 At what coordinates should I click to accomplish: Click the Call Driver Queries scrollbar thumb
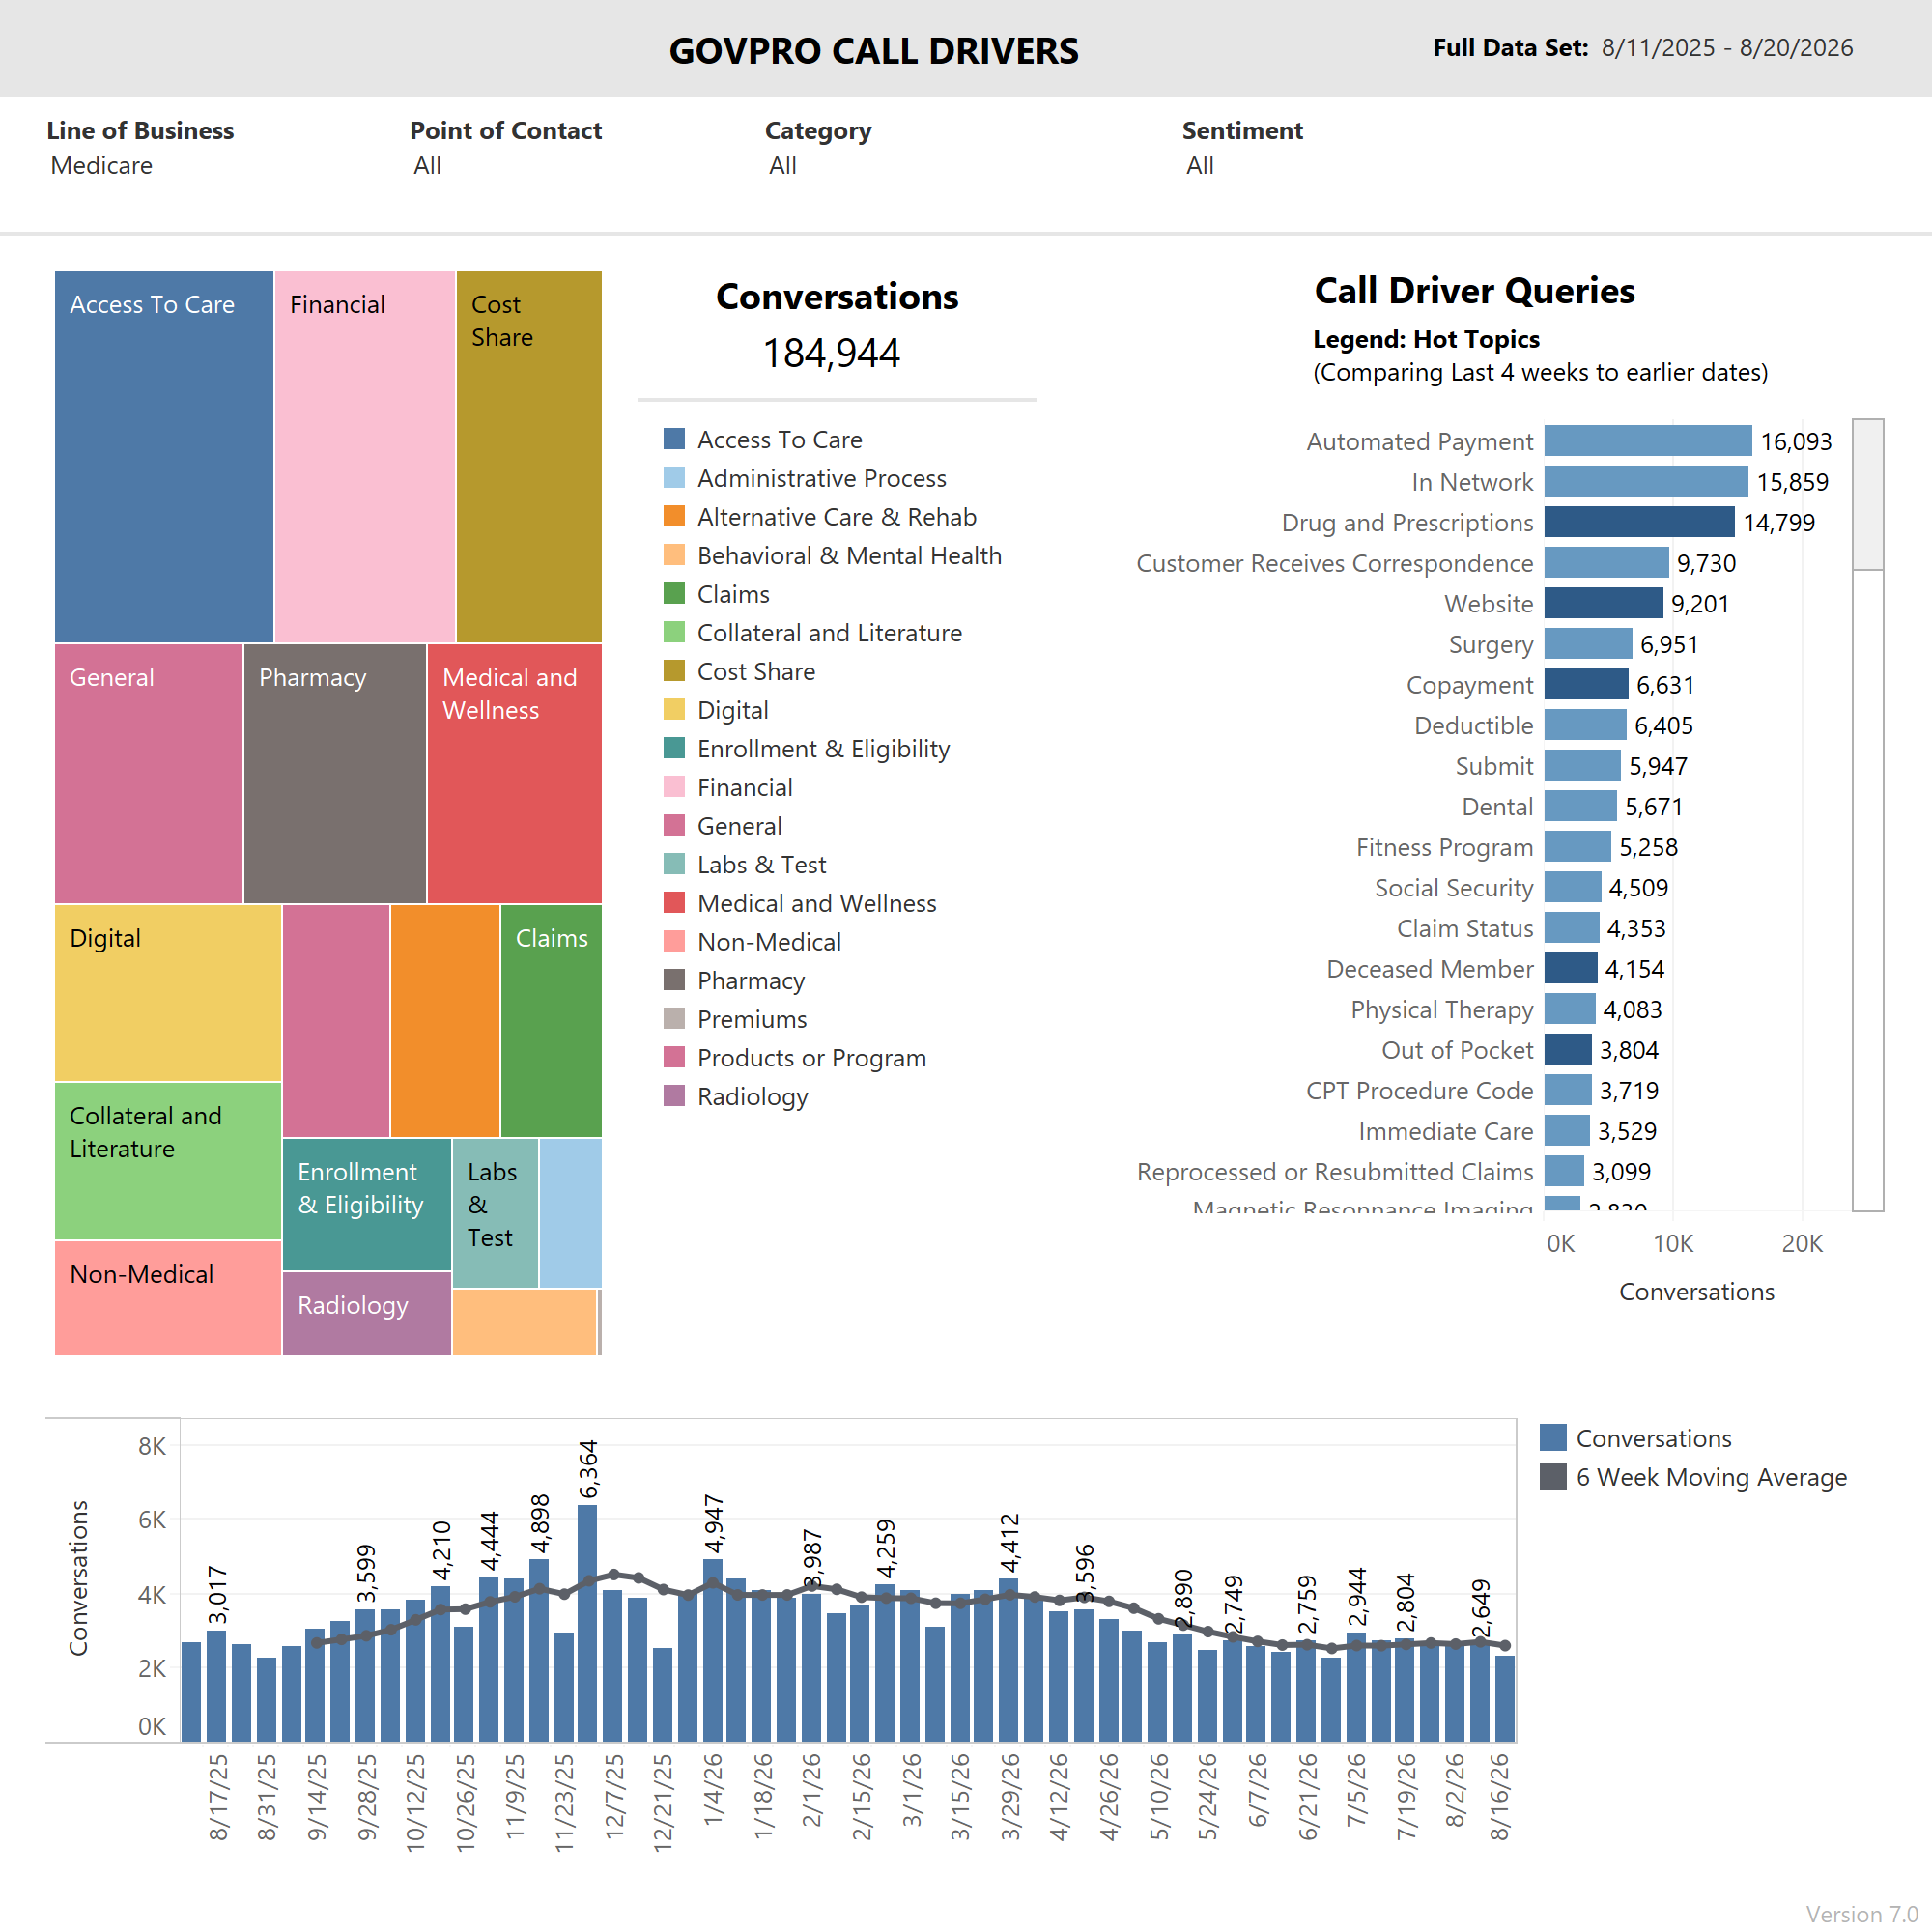coord(1867,494)
